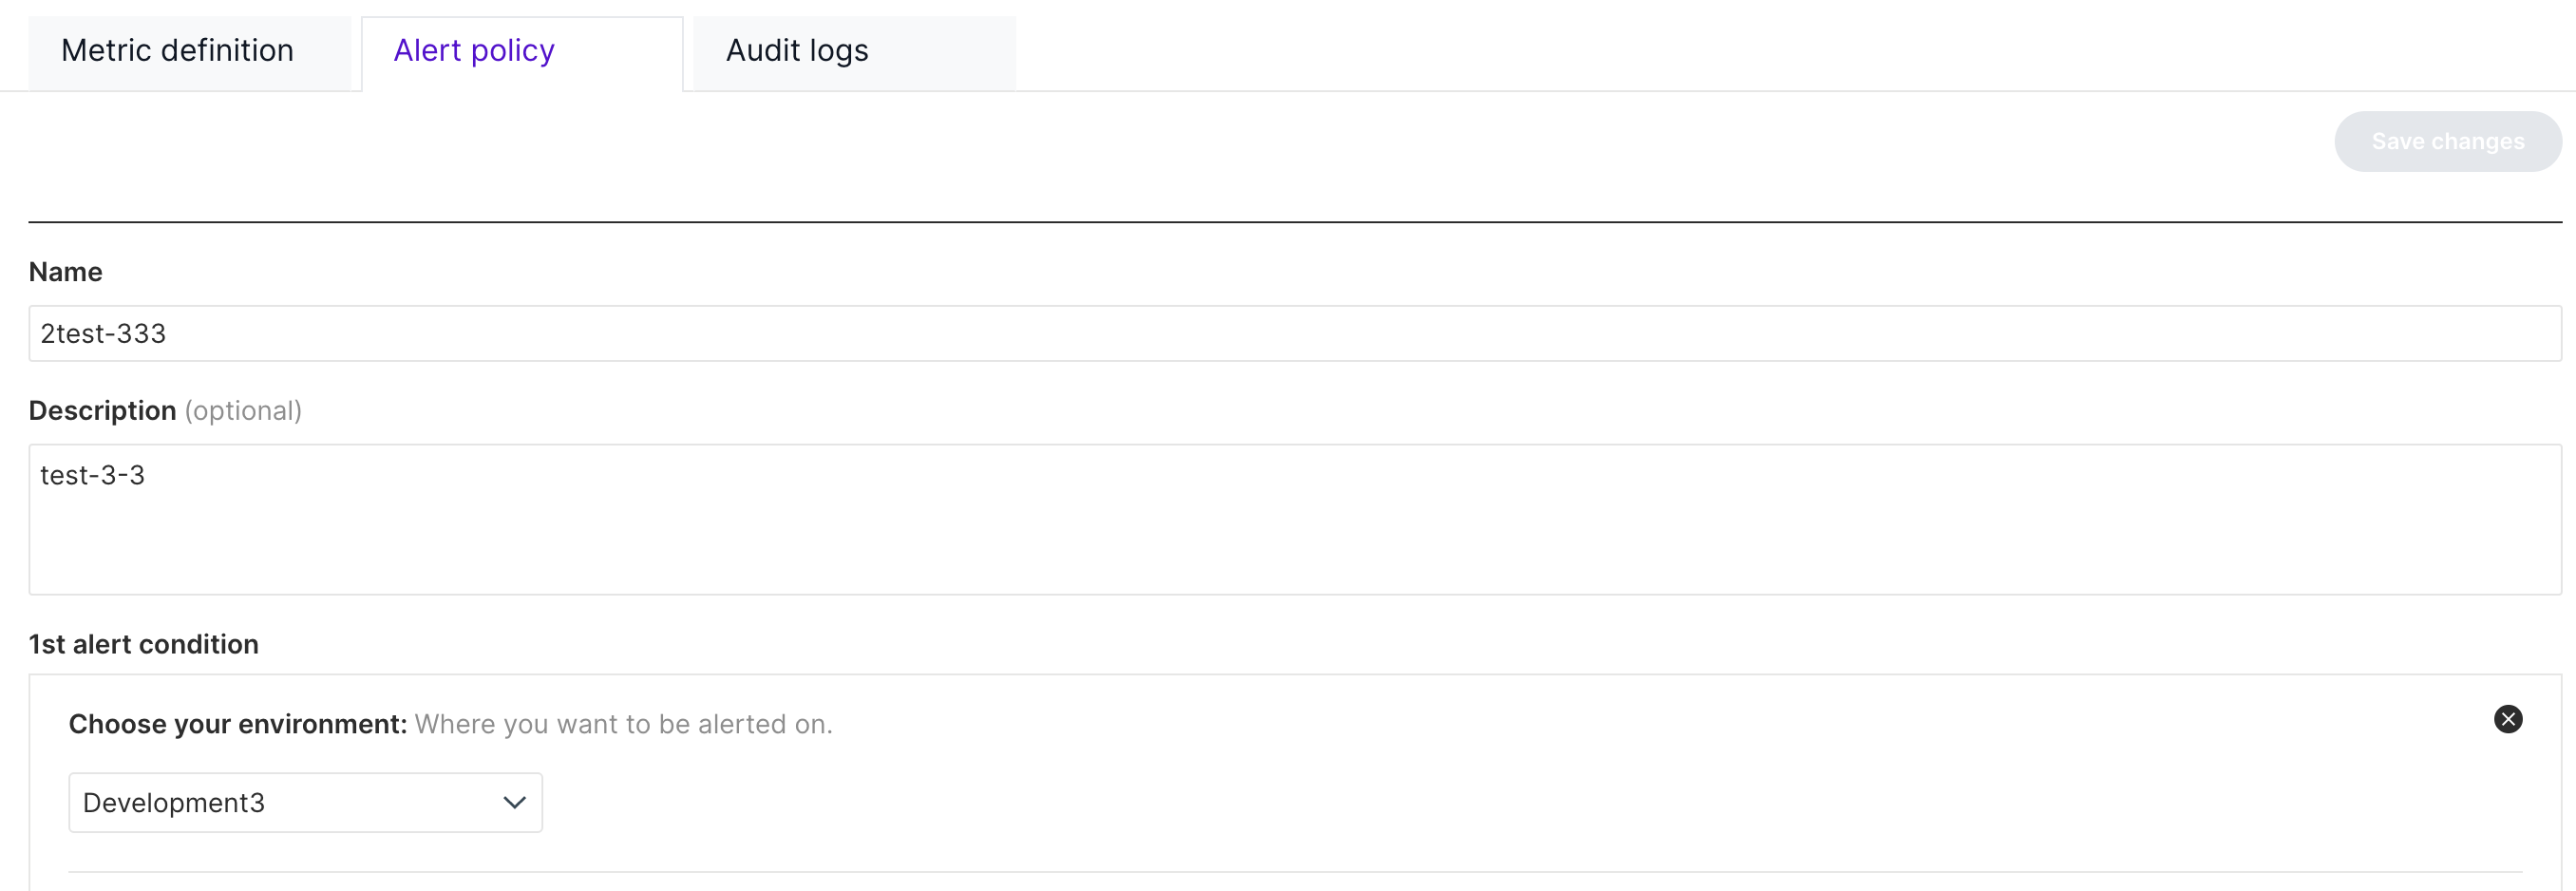Click the "Where you want to be alerted on" text
Screen dimensions: 2576x891
tap(623, 724)
